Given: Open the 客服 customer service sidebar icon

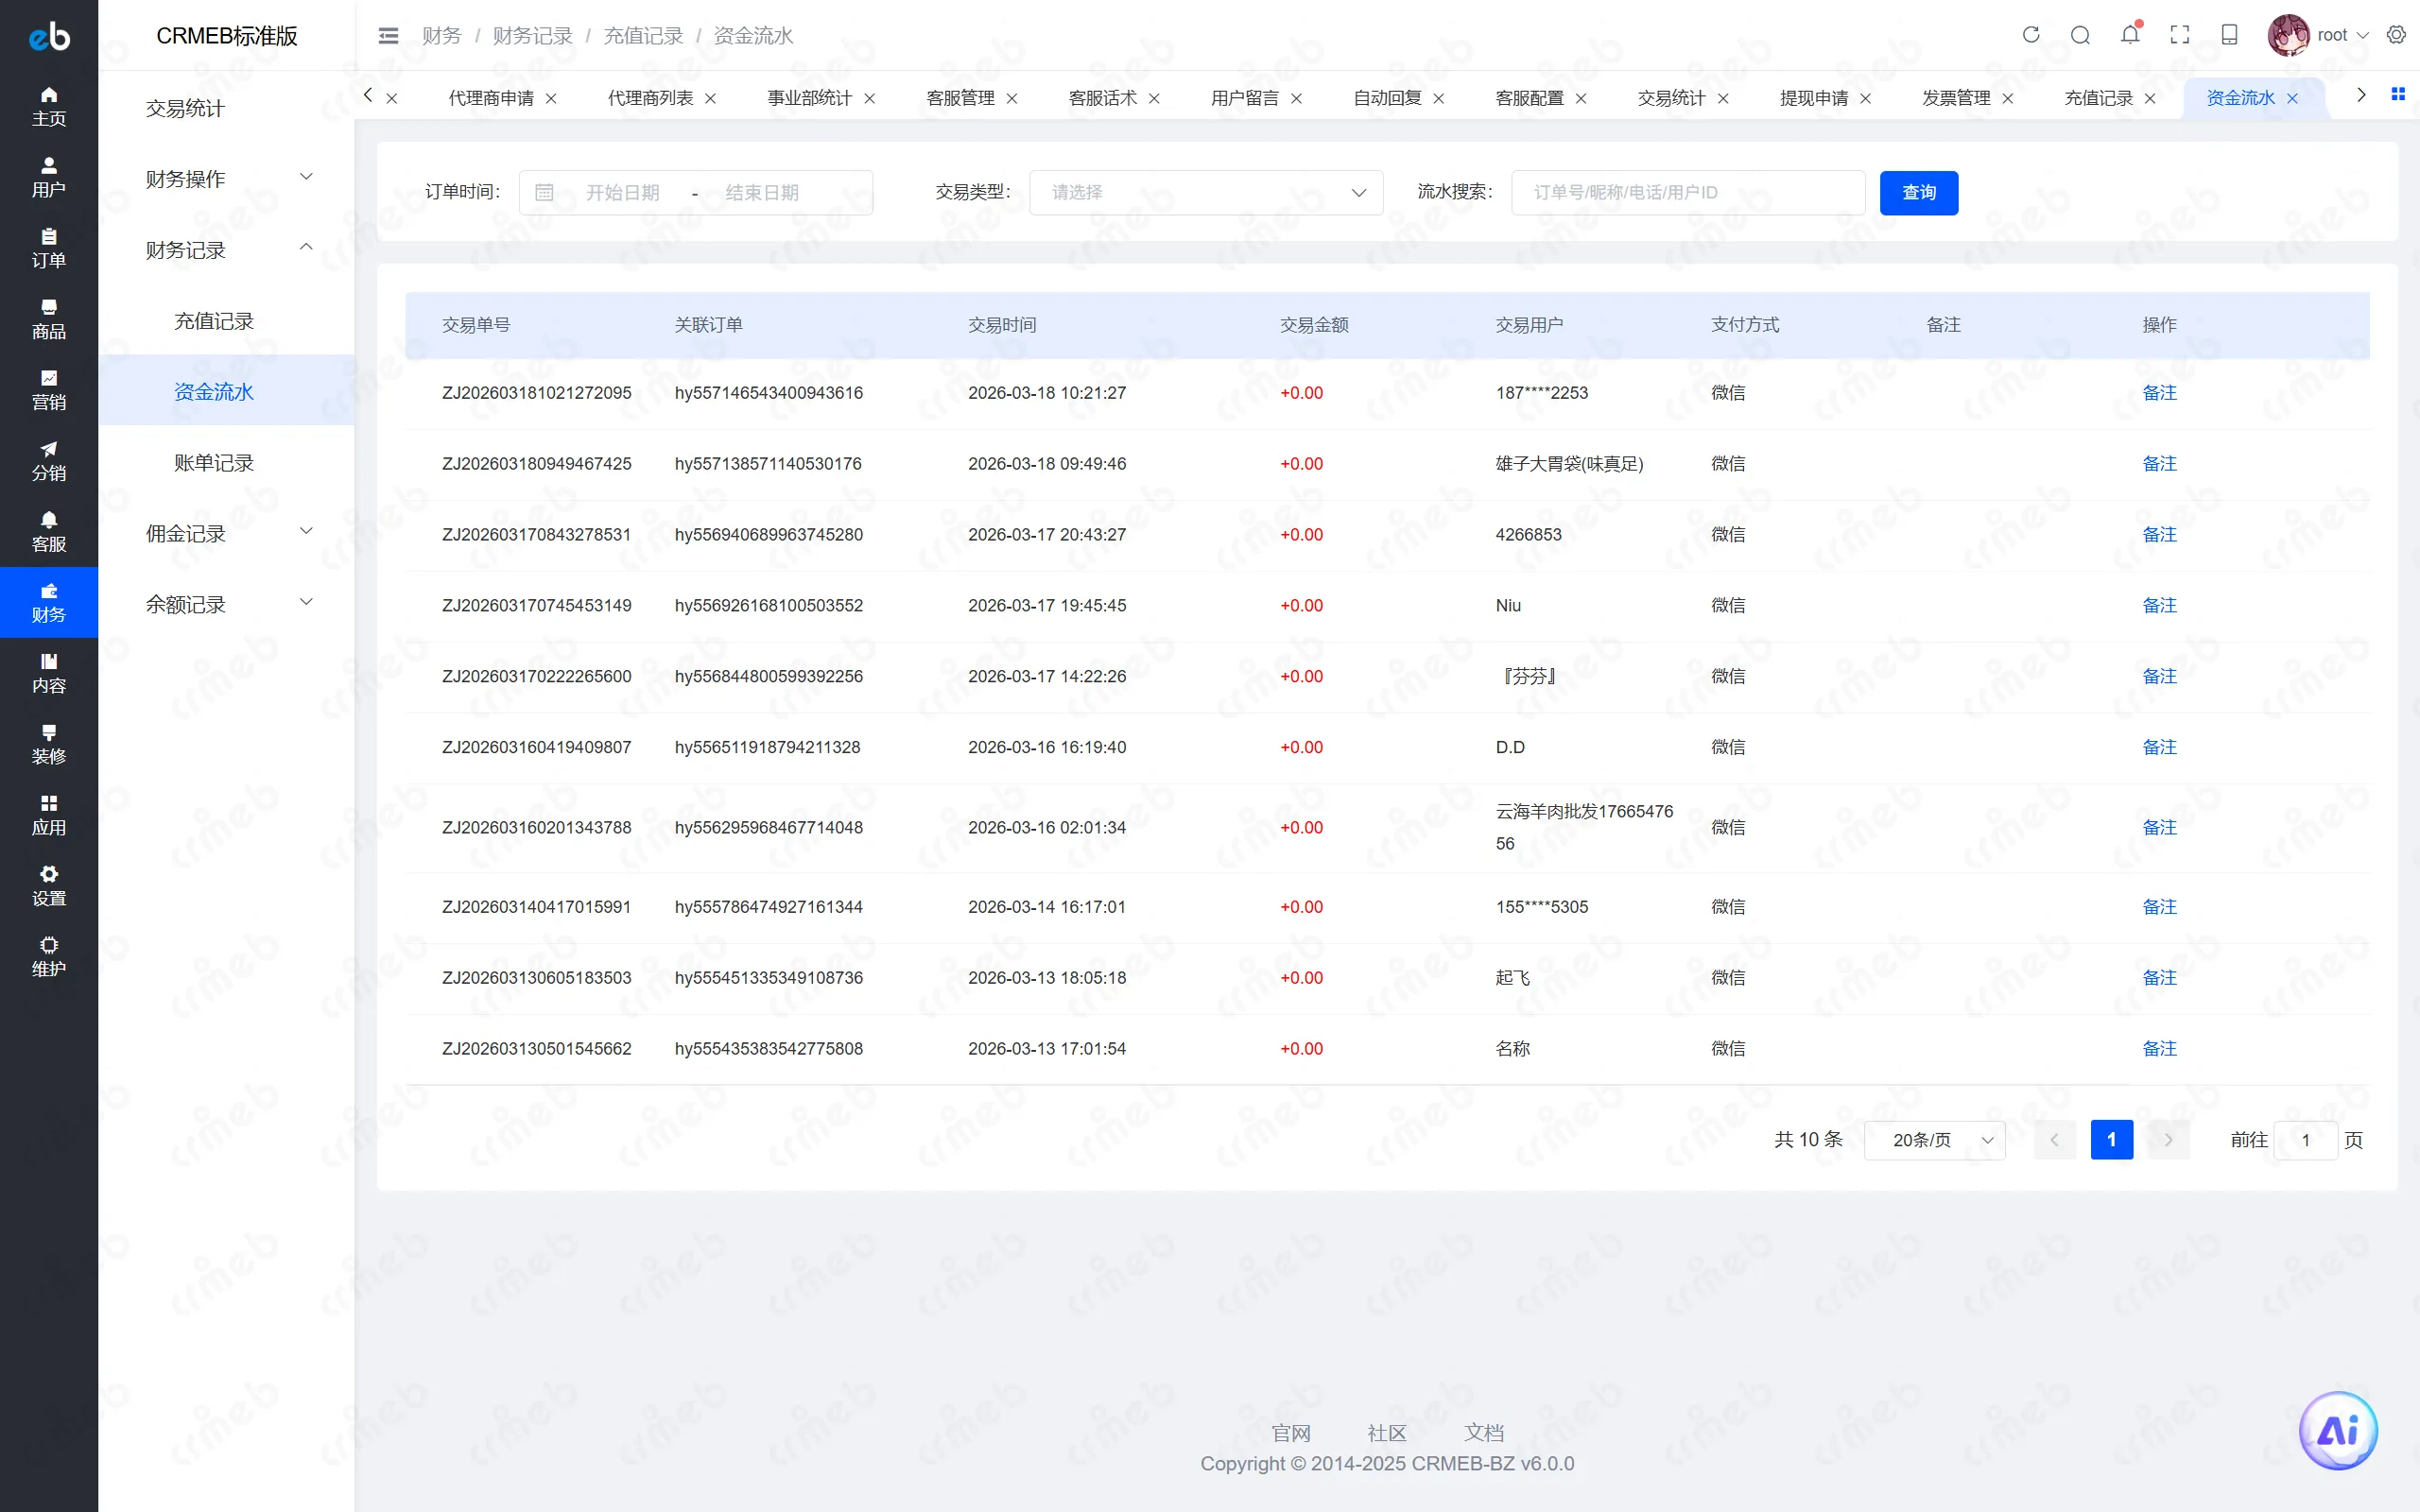Looking at the screenshot, I should pos(48,532).
